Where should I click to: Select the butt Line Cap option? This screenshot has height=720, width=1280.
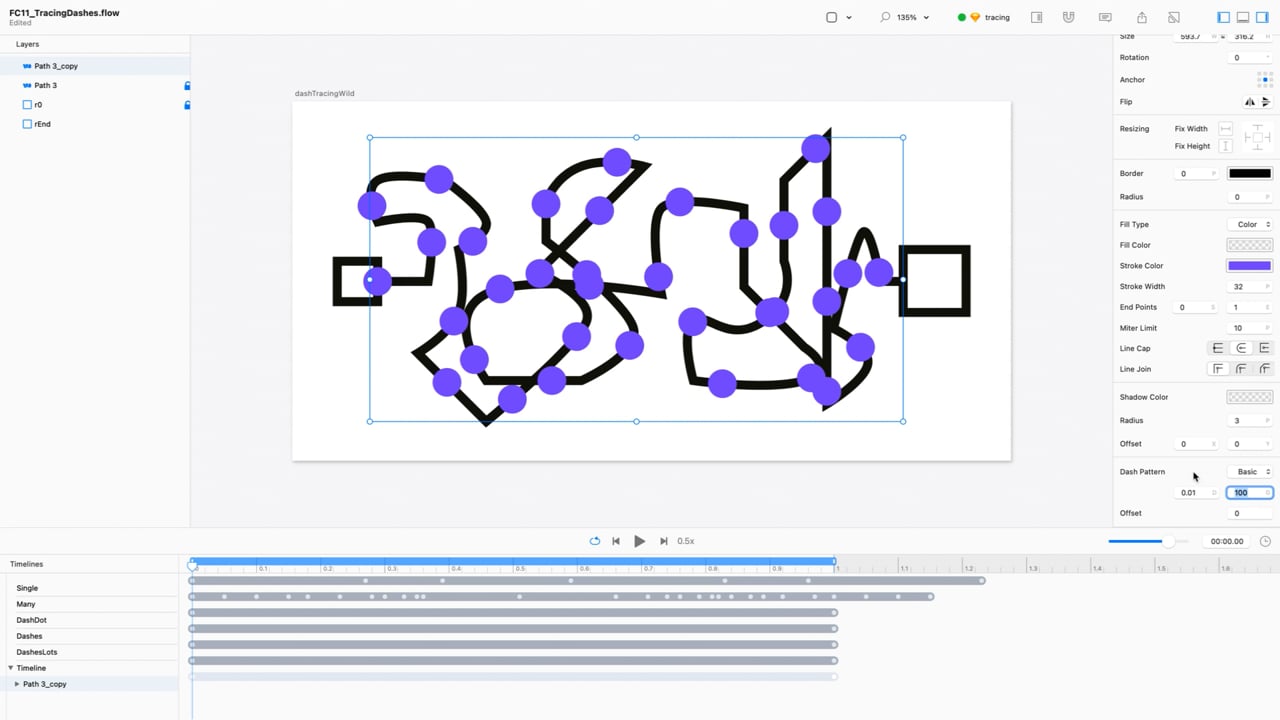[1217, 348]
